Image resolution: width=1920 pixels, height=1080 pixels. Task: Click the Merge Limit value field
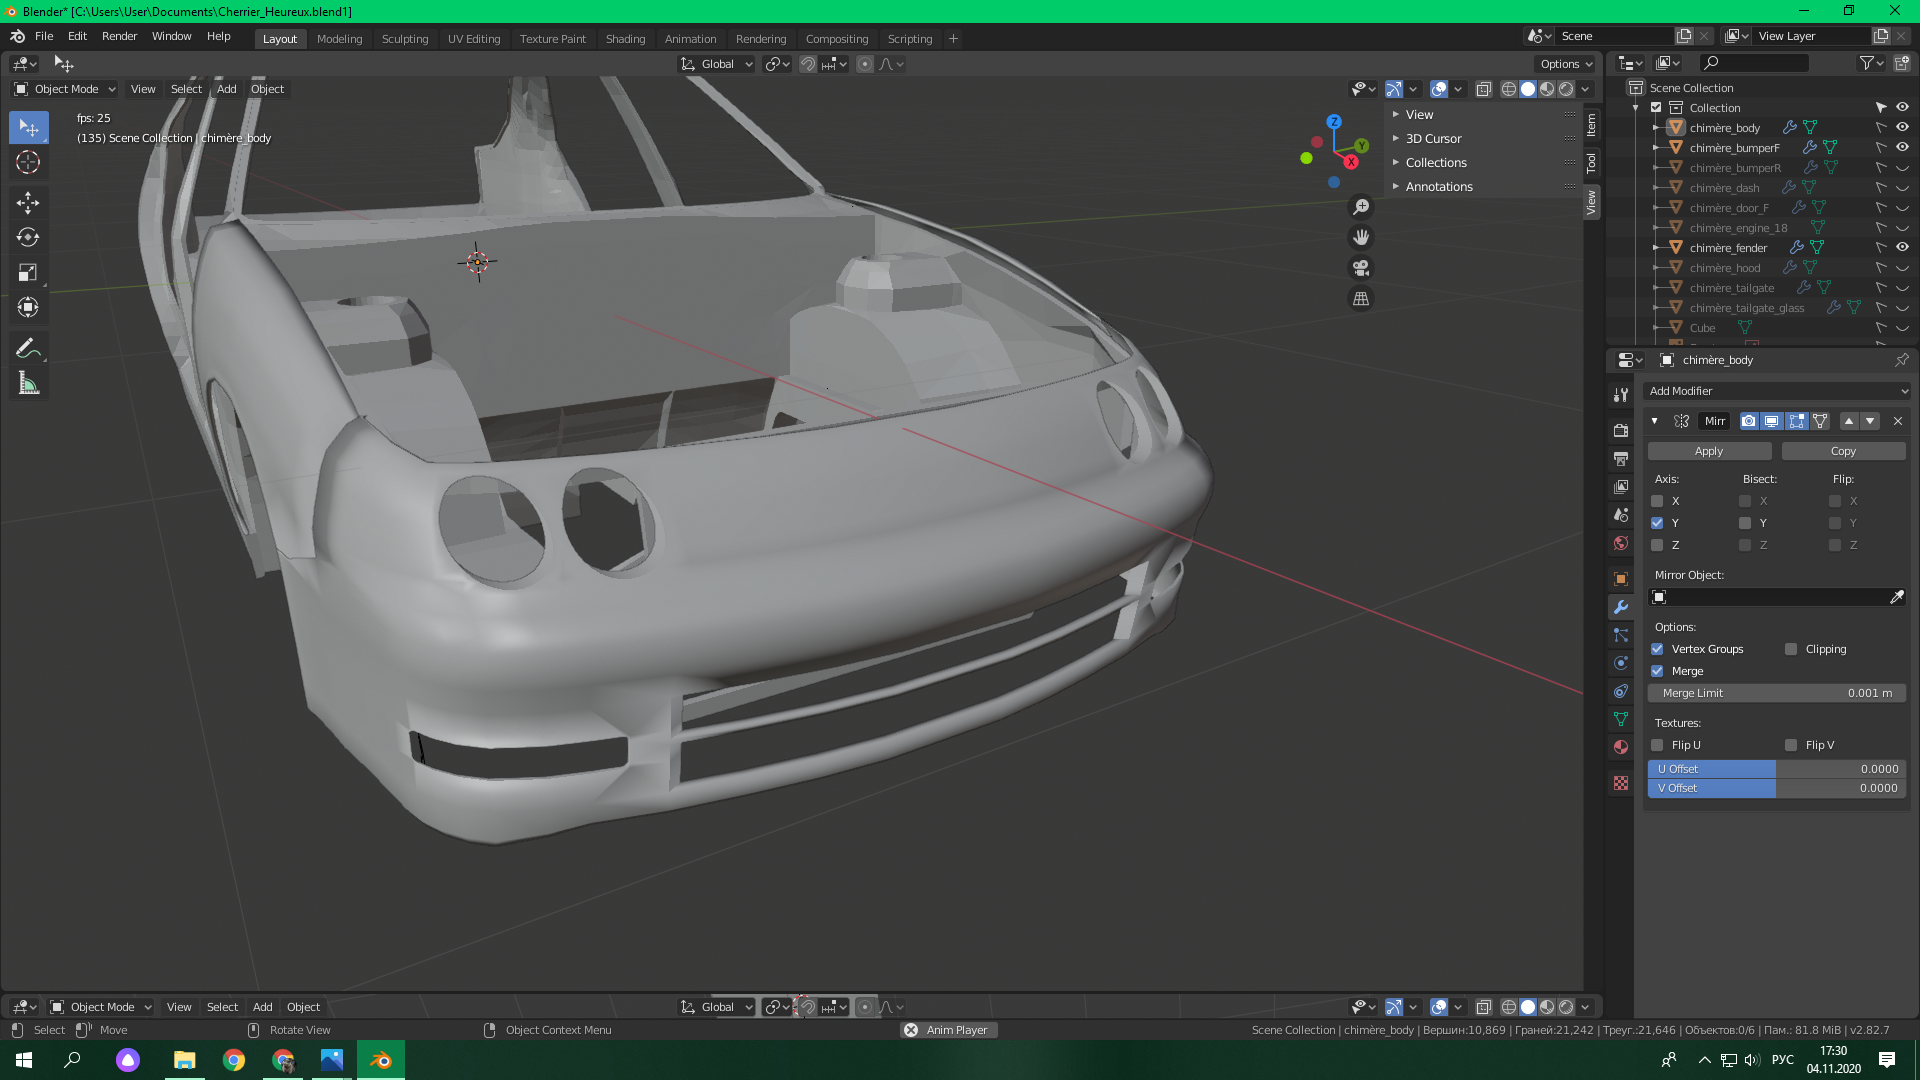point(1777,693)
